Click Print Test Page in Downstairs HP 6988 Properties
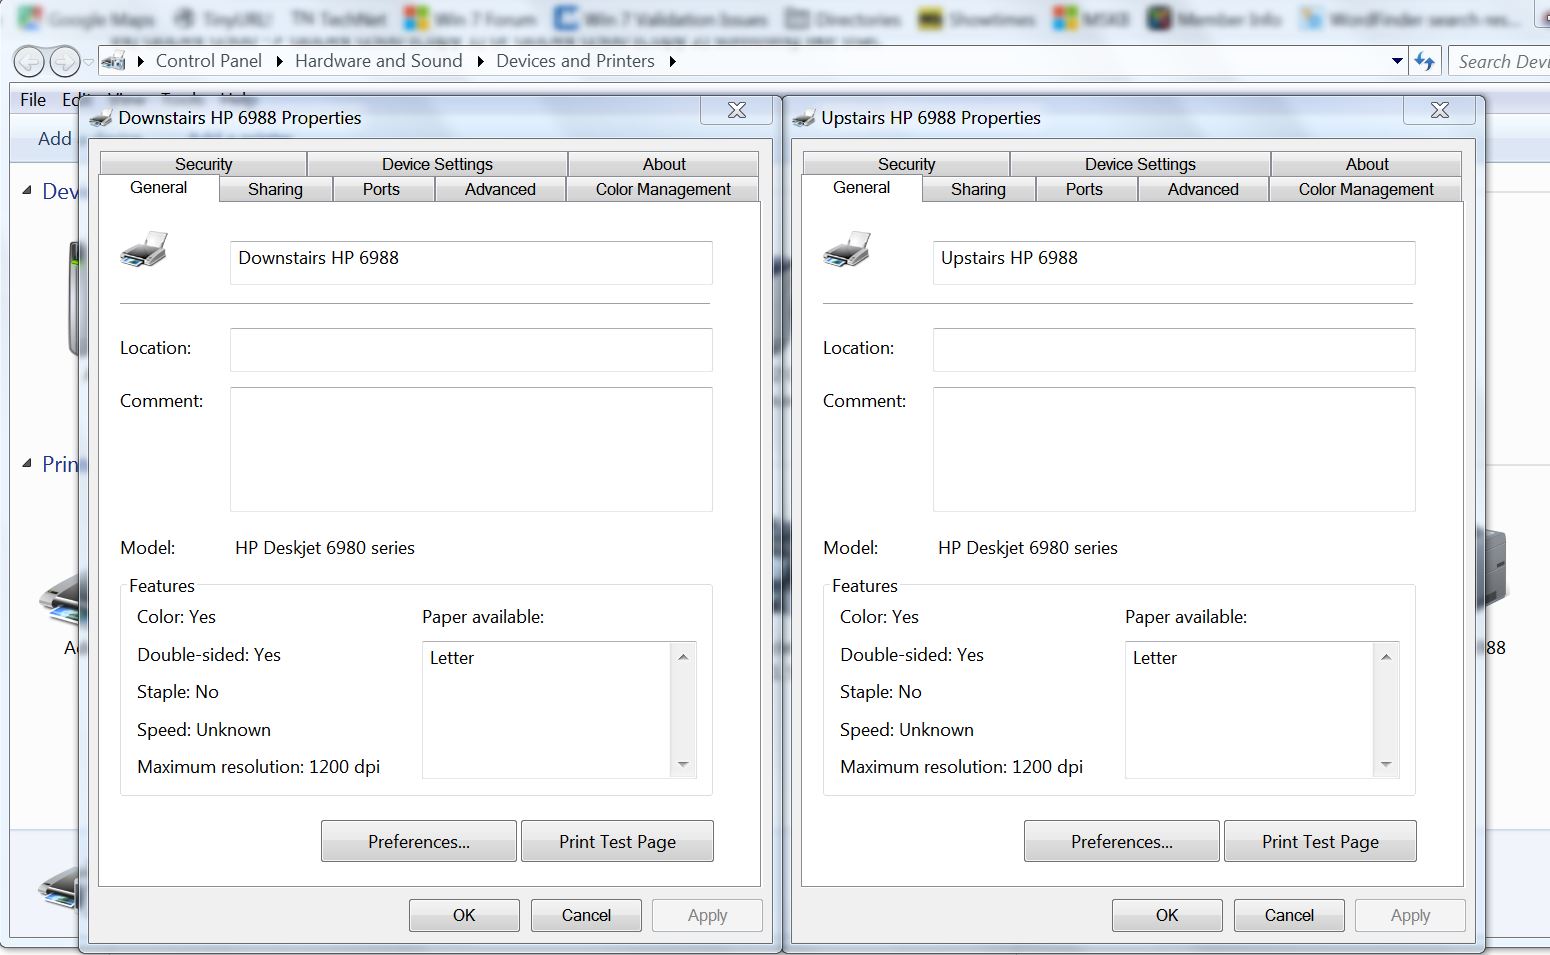The image size is (1550, 955). [x=617, y=841]
